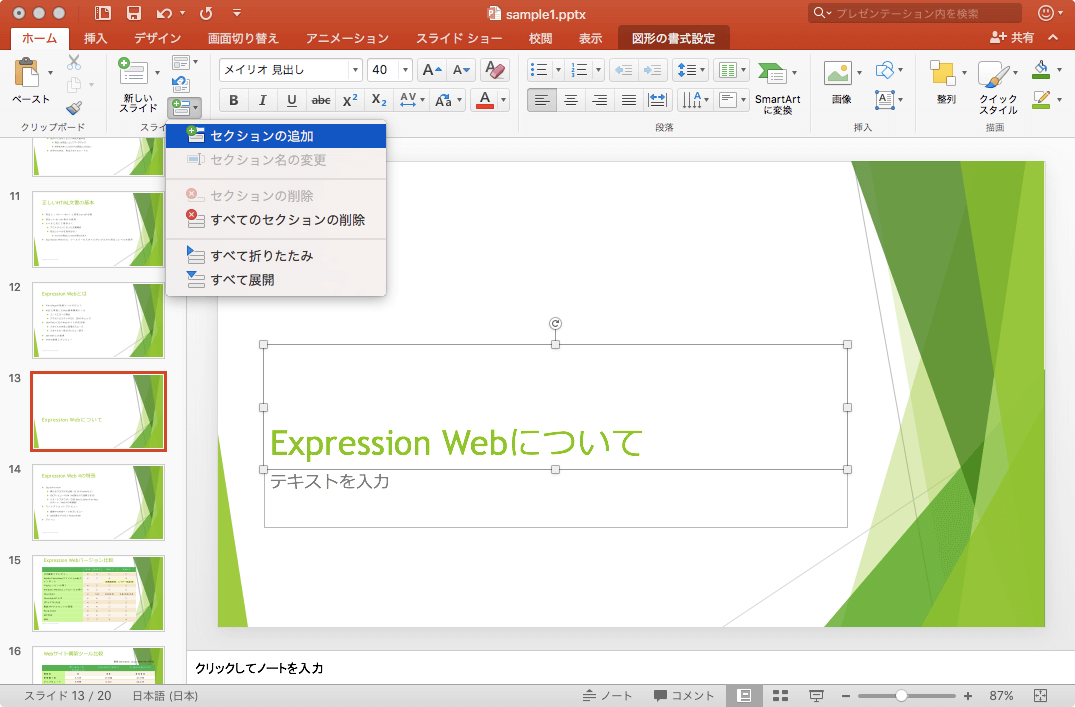Open bullet list style dropdown

pyautogui.click(x=558, y=70)
